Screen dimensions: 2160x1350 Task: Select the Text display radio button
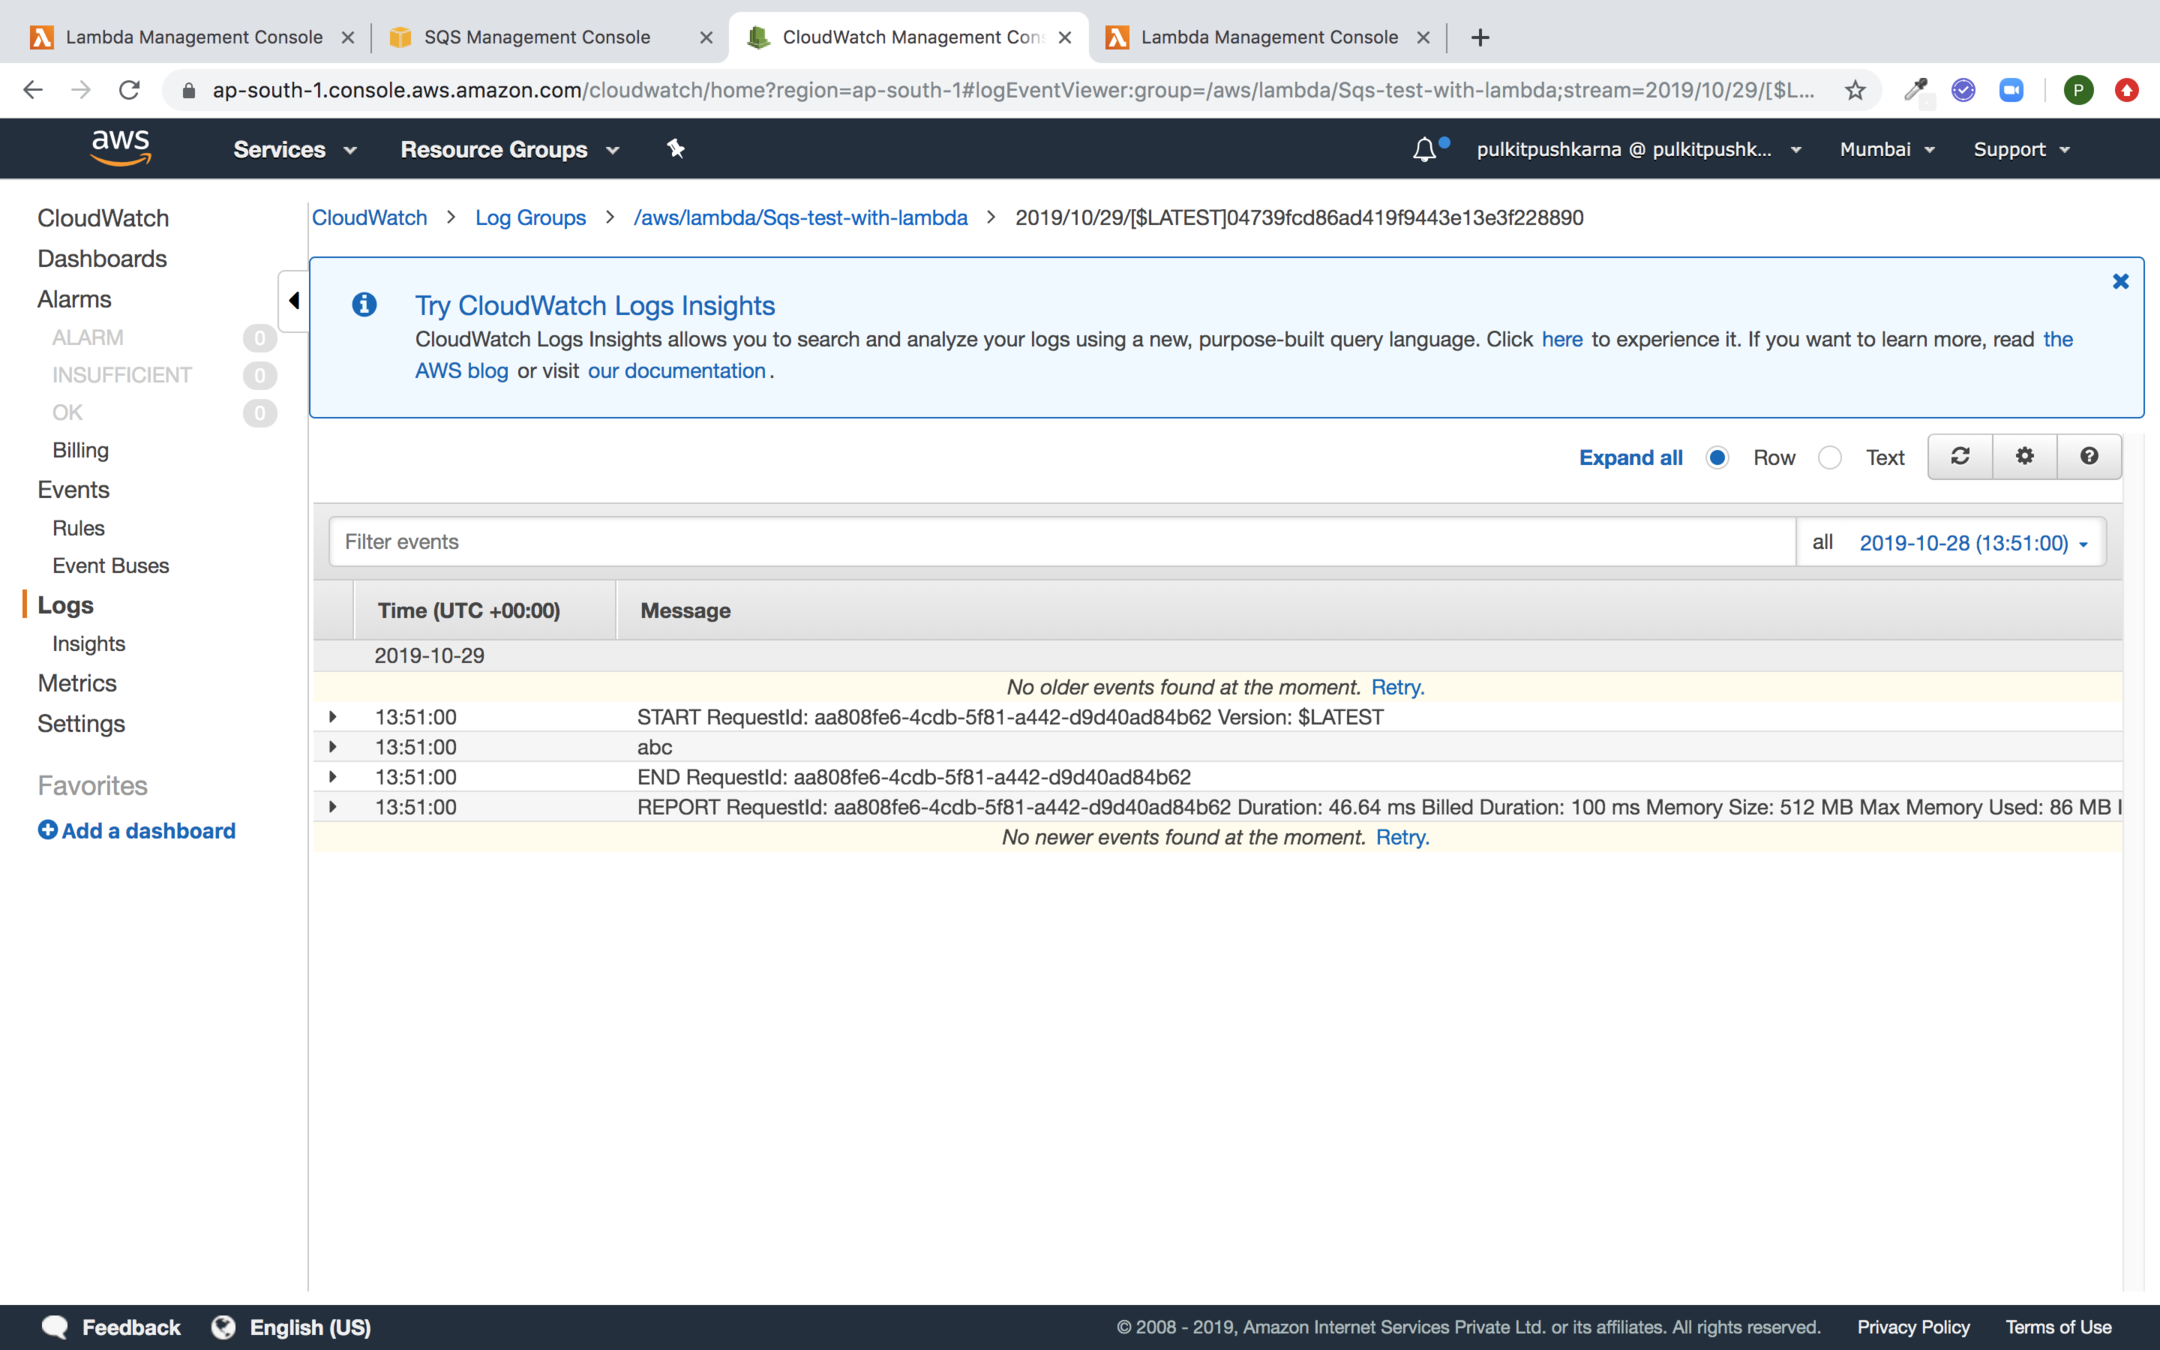1830,458
